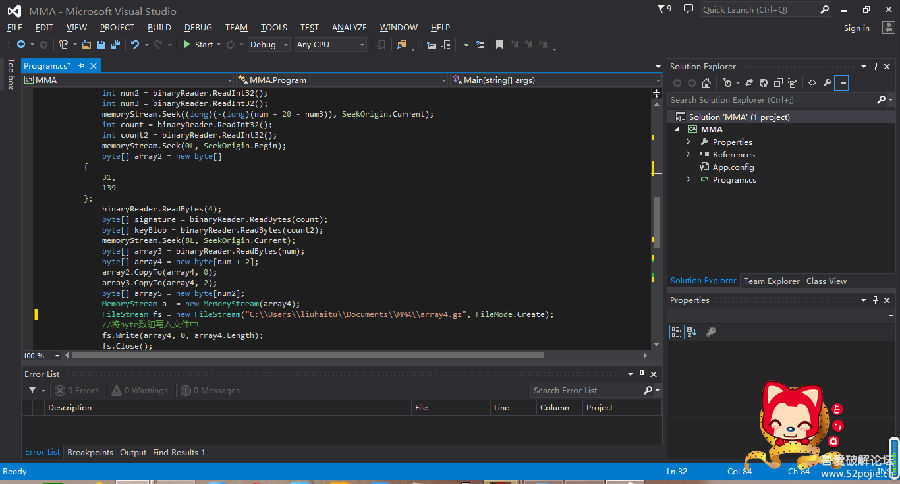
Task: Open the BUILD menu
Action: 159,28
